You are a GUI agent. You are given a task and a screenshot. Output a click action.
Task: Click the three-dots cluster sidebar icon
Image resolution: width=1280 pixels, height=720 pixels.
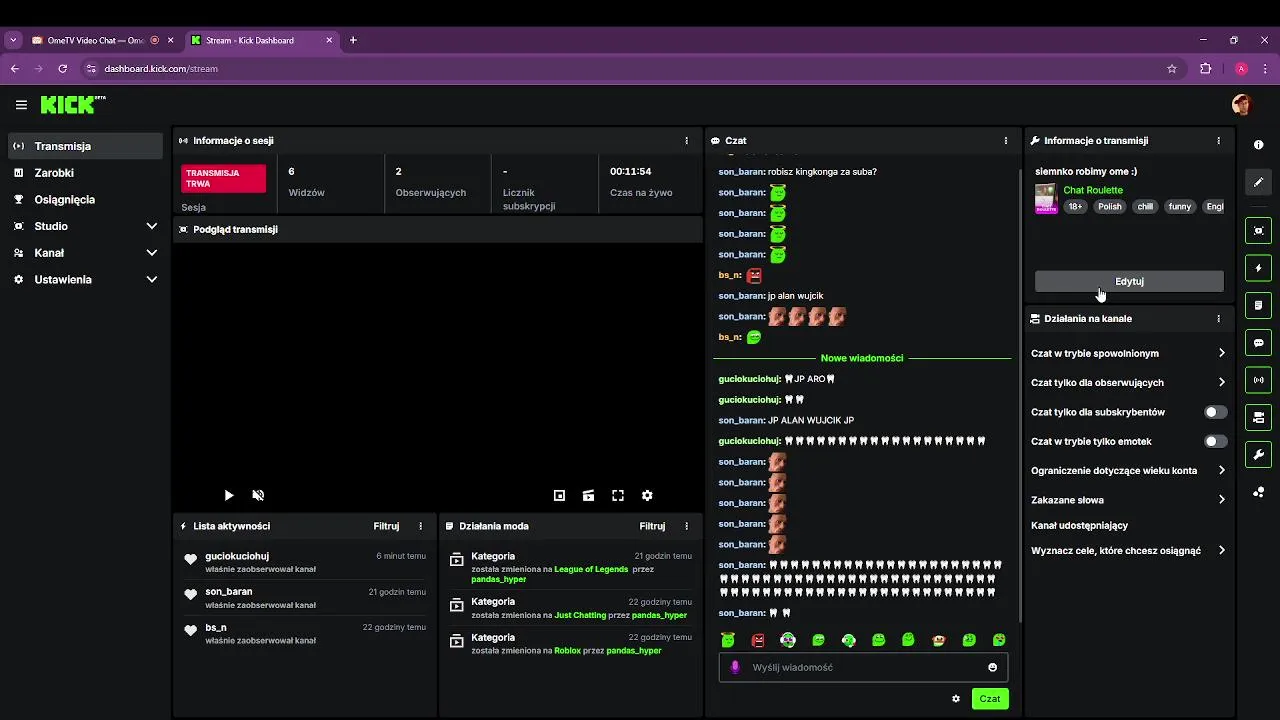click(1258, 491)
